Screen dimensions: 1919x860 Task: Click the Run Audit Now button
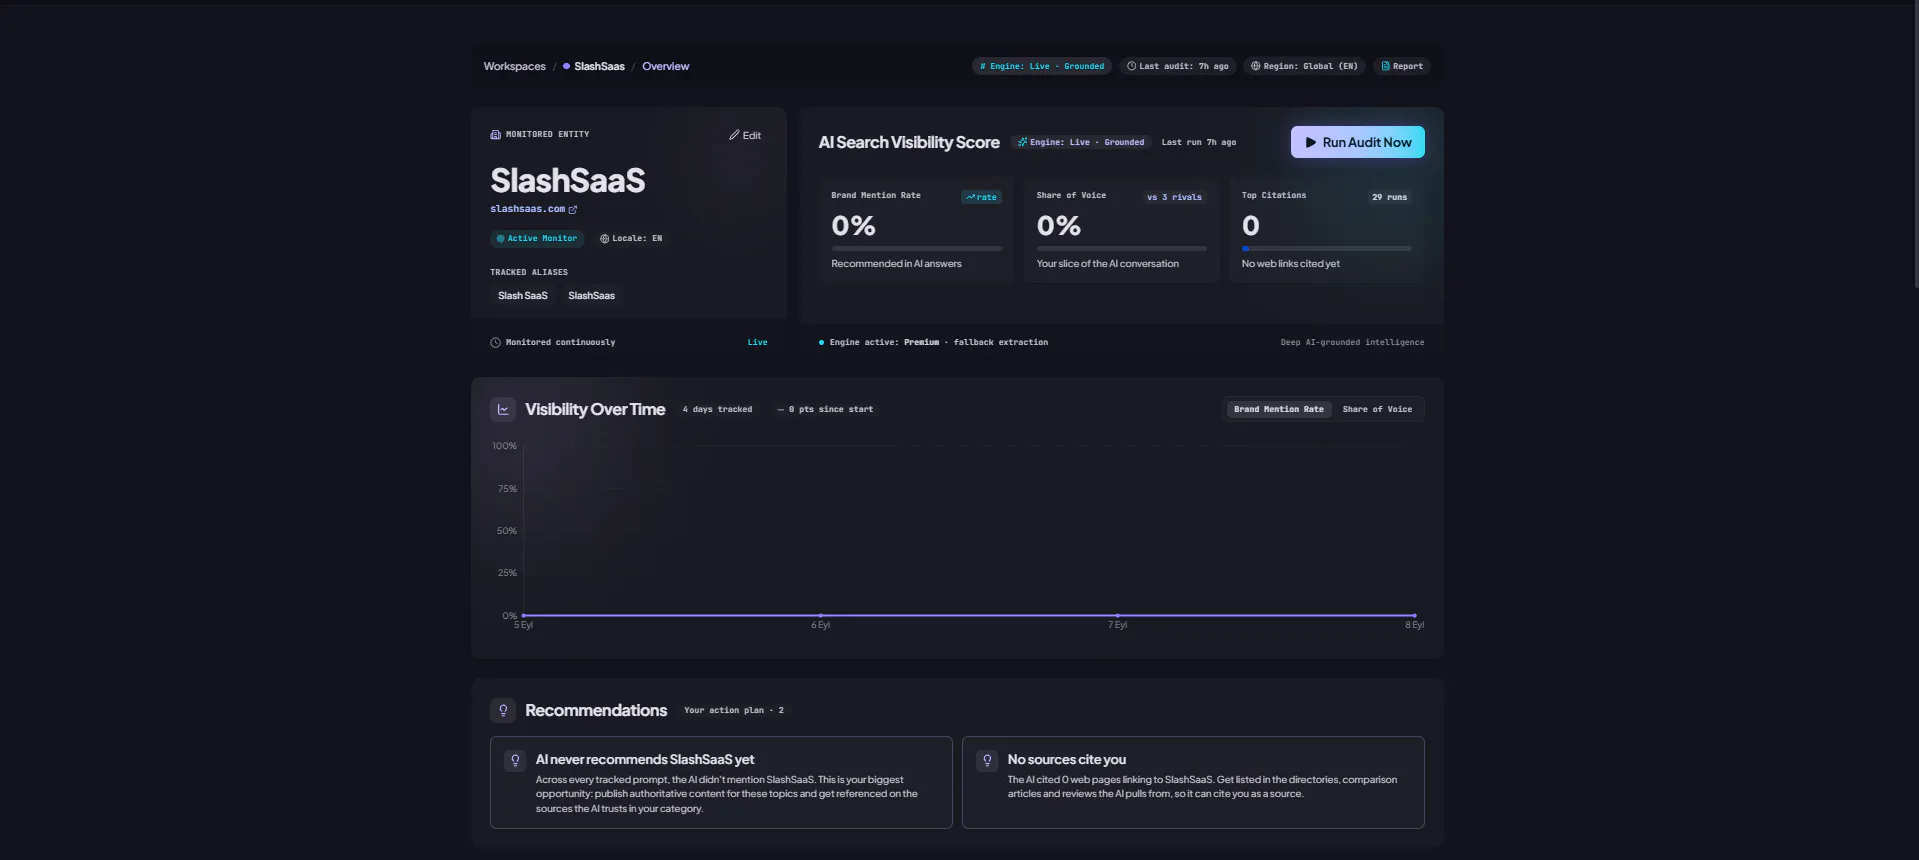point(1358,142)
